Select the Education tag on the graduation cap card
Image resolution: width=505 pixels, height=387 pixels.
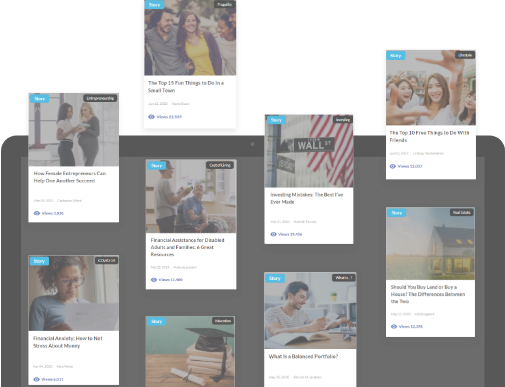[223, 321]
